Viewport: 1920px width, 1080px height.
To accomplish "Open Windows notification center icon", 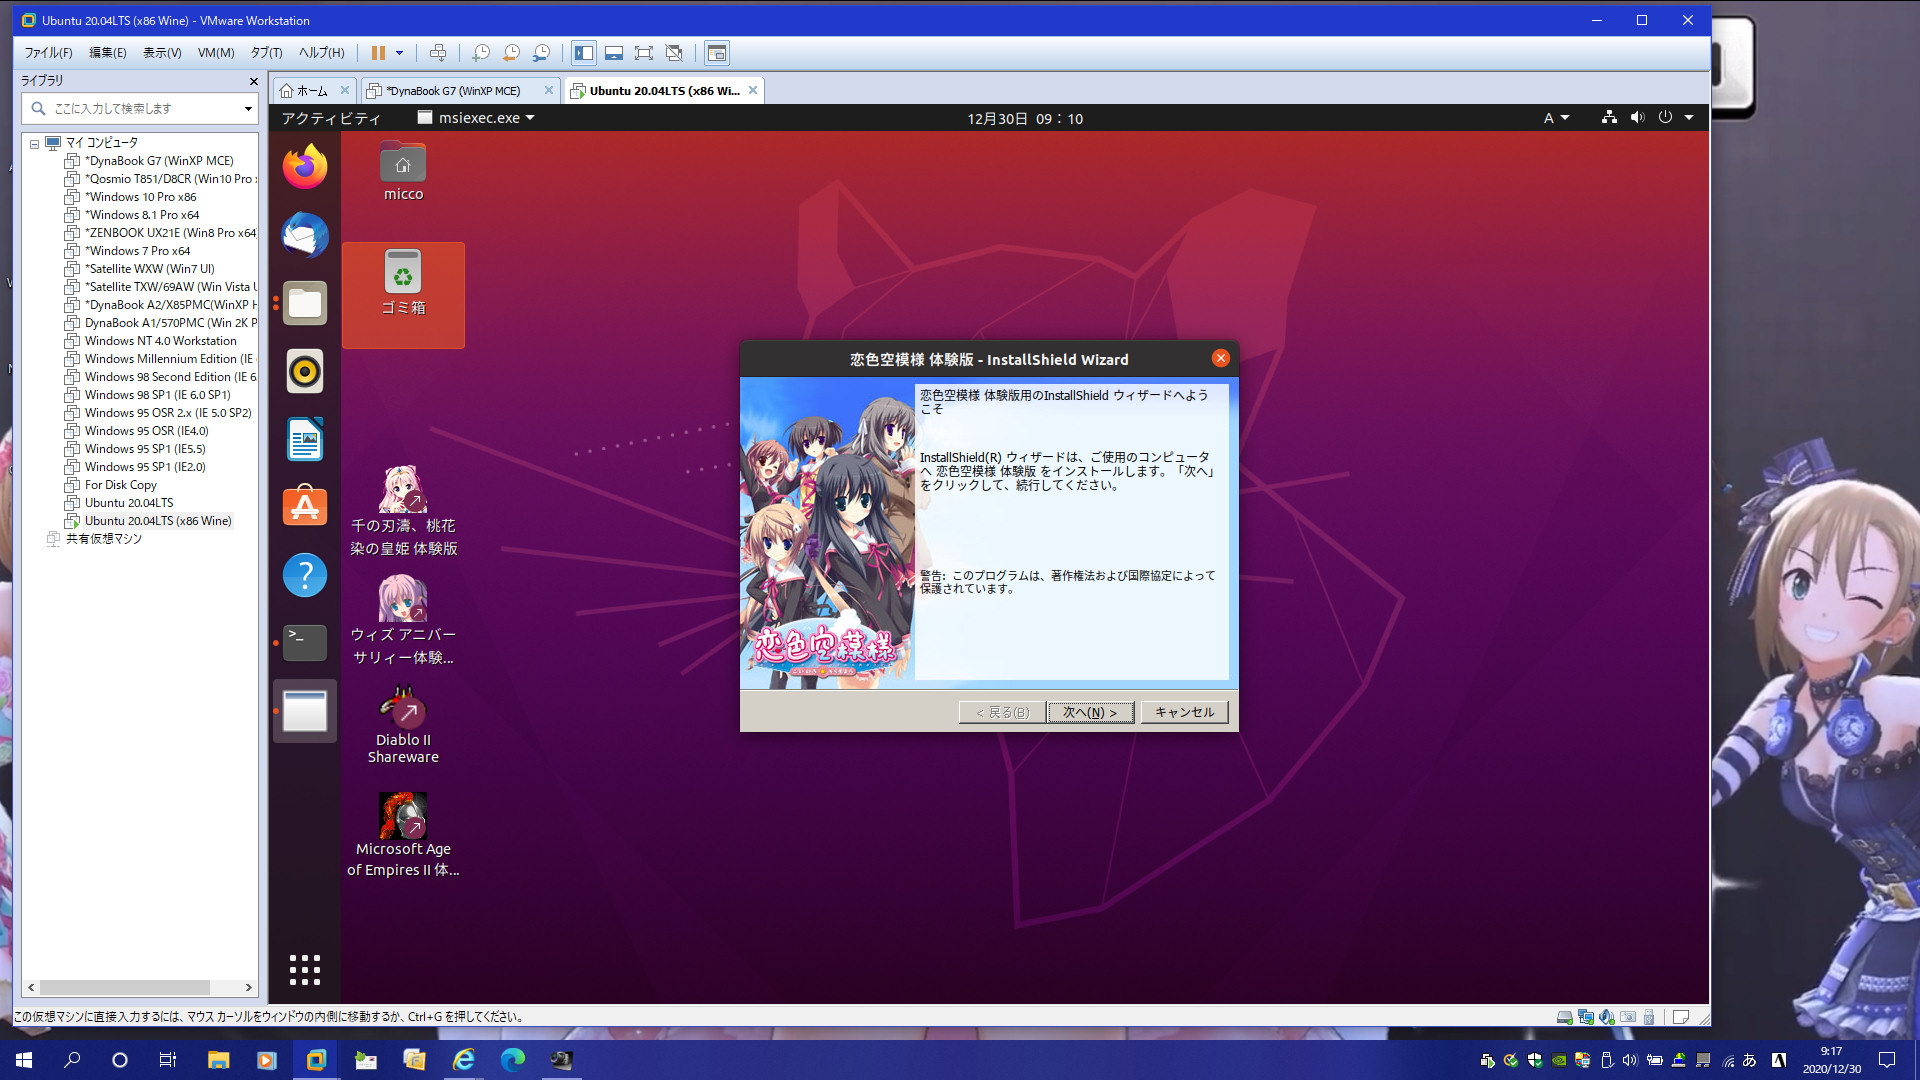I will [x=1887, y=1060].
